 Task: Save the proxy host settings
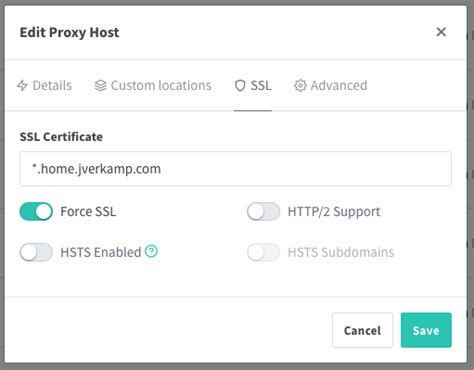426,330
